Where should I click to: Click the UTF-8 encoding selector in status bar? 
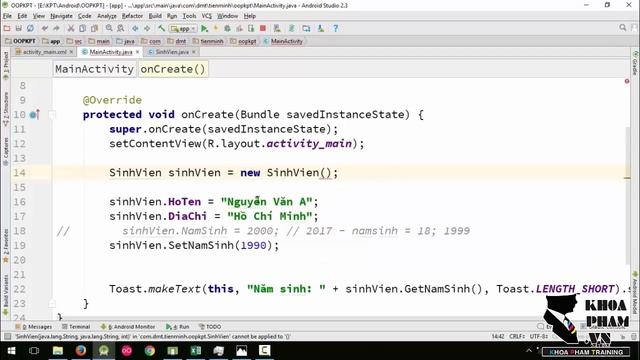pyautogui.click(x=539, y=336)
